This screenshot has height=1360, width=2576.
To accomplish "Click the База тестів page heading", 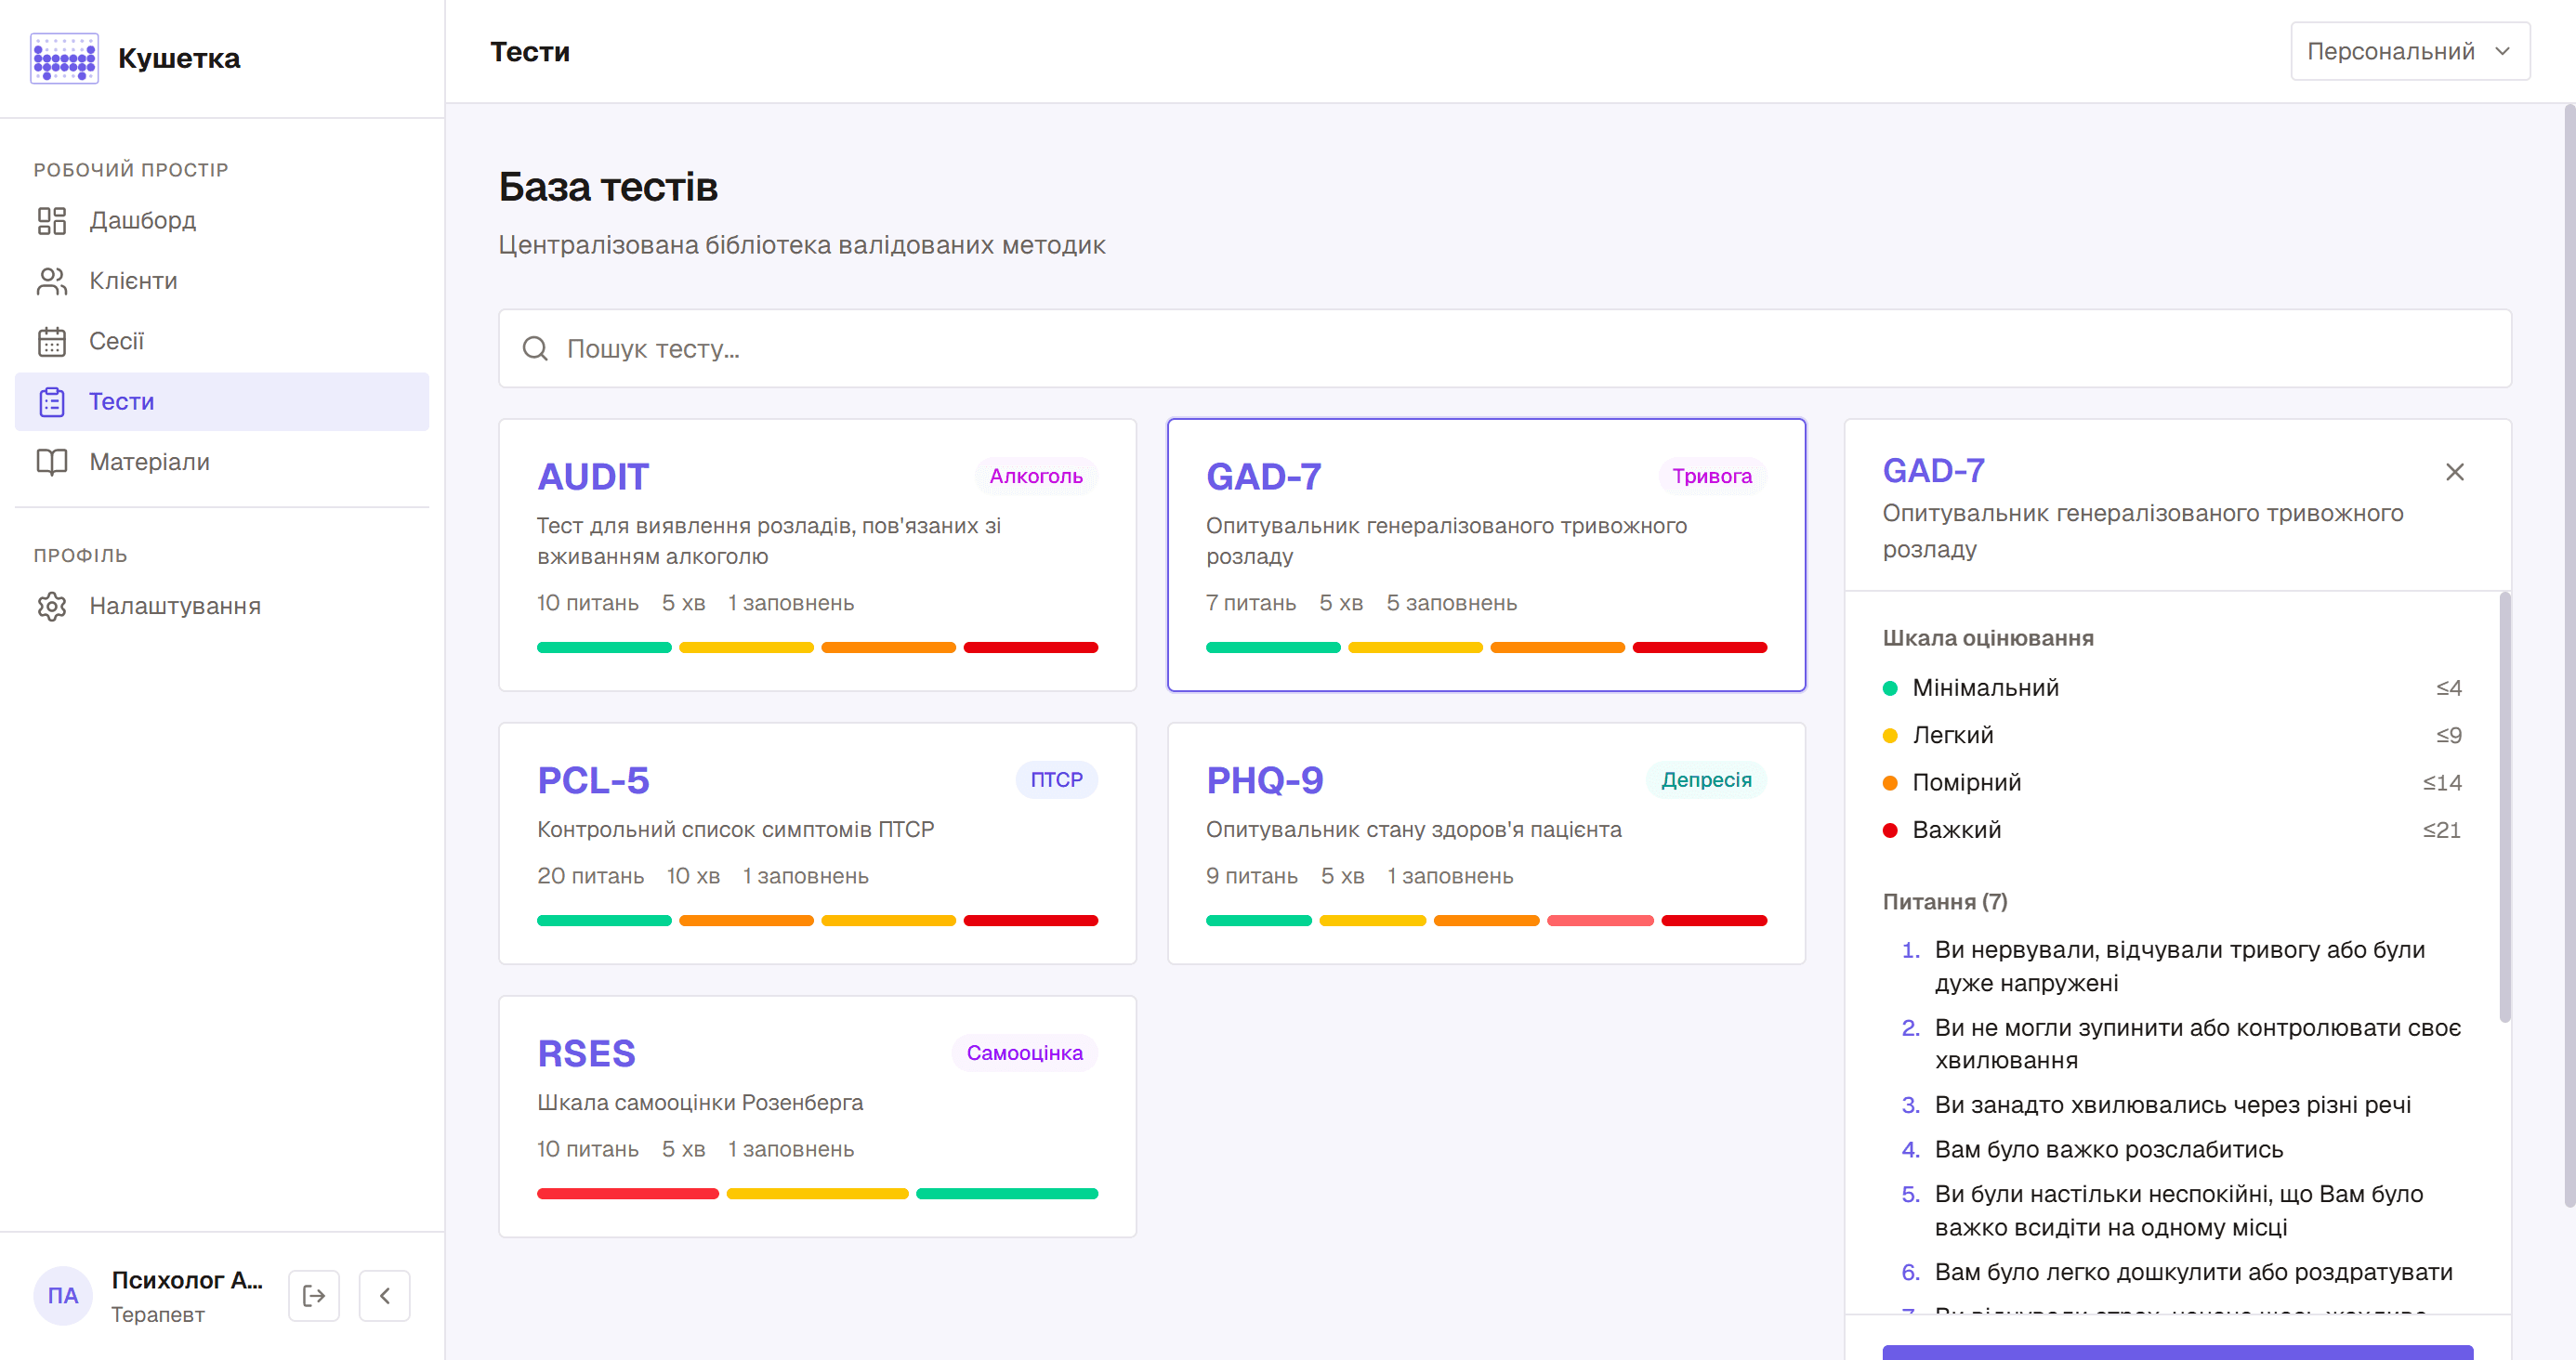I will [608, 187].
